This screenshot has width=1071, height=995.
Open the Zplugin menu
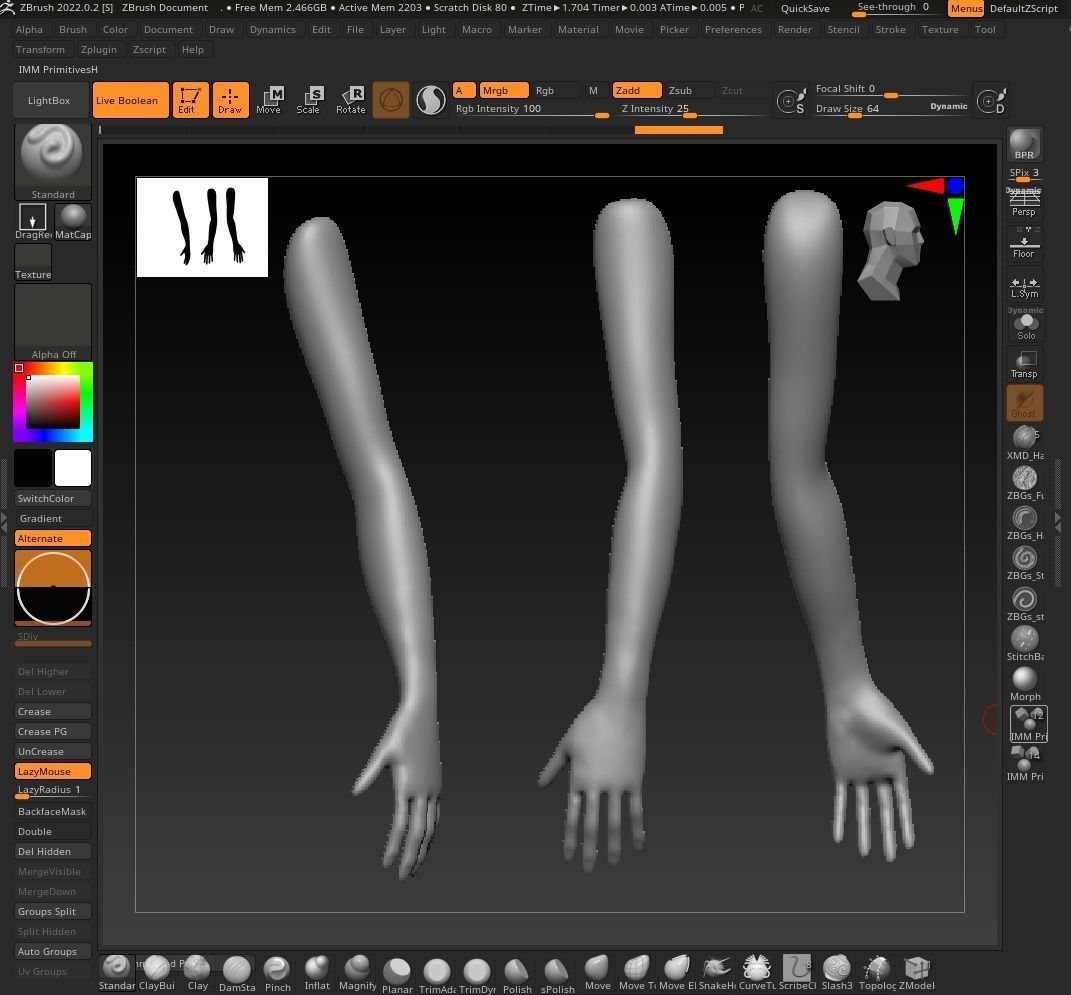click(x=99, y=49)
